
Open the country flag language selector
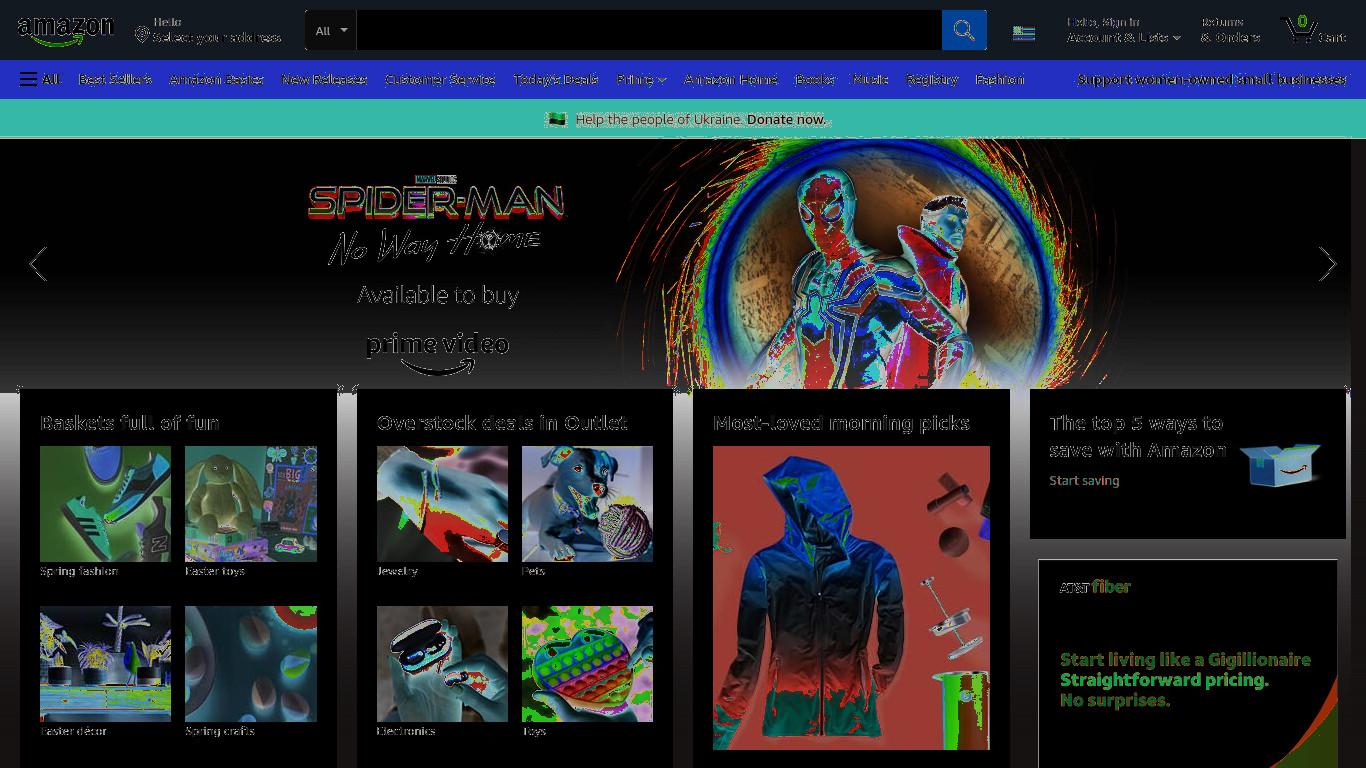(x=1024, y=33)
